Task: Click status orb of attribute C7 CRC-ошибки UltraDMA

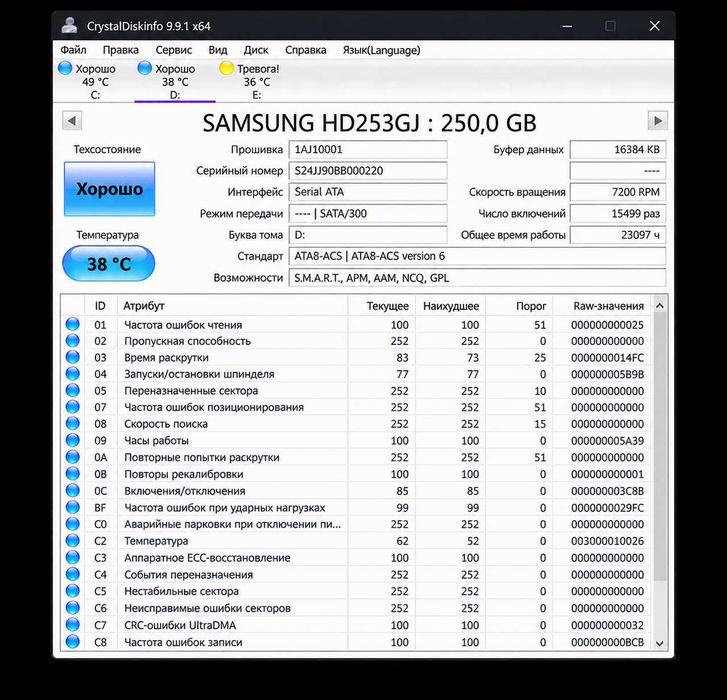Action: click(72, 624)
